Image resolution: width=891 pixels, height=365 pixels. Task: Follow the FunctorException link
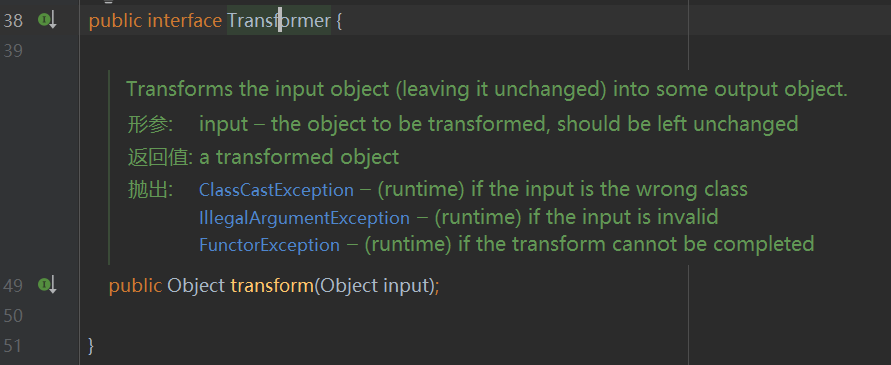pyautogui.click(x=269, y=245)
